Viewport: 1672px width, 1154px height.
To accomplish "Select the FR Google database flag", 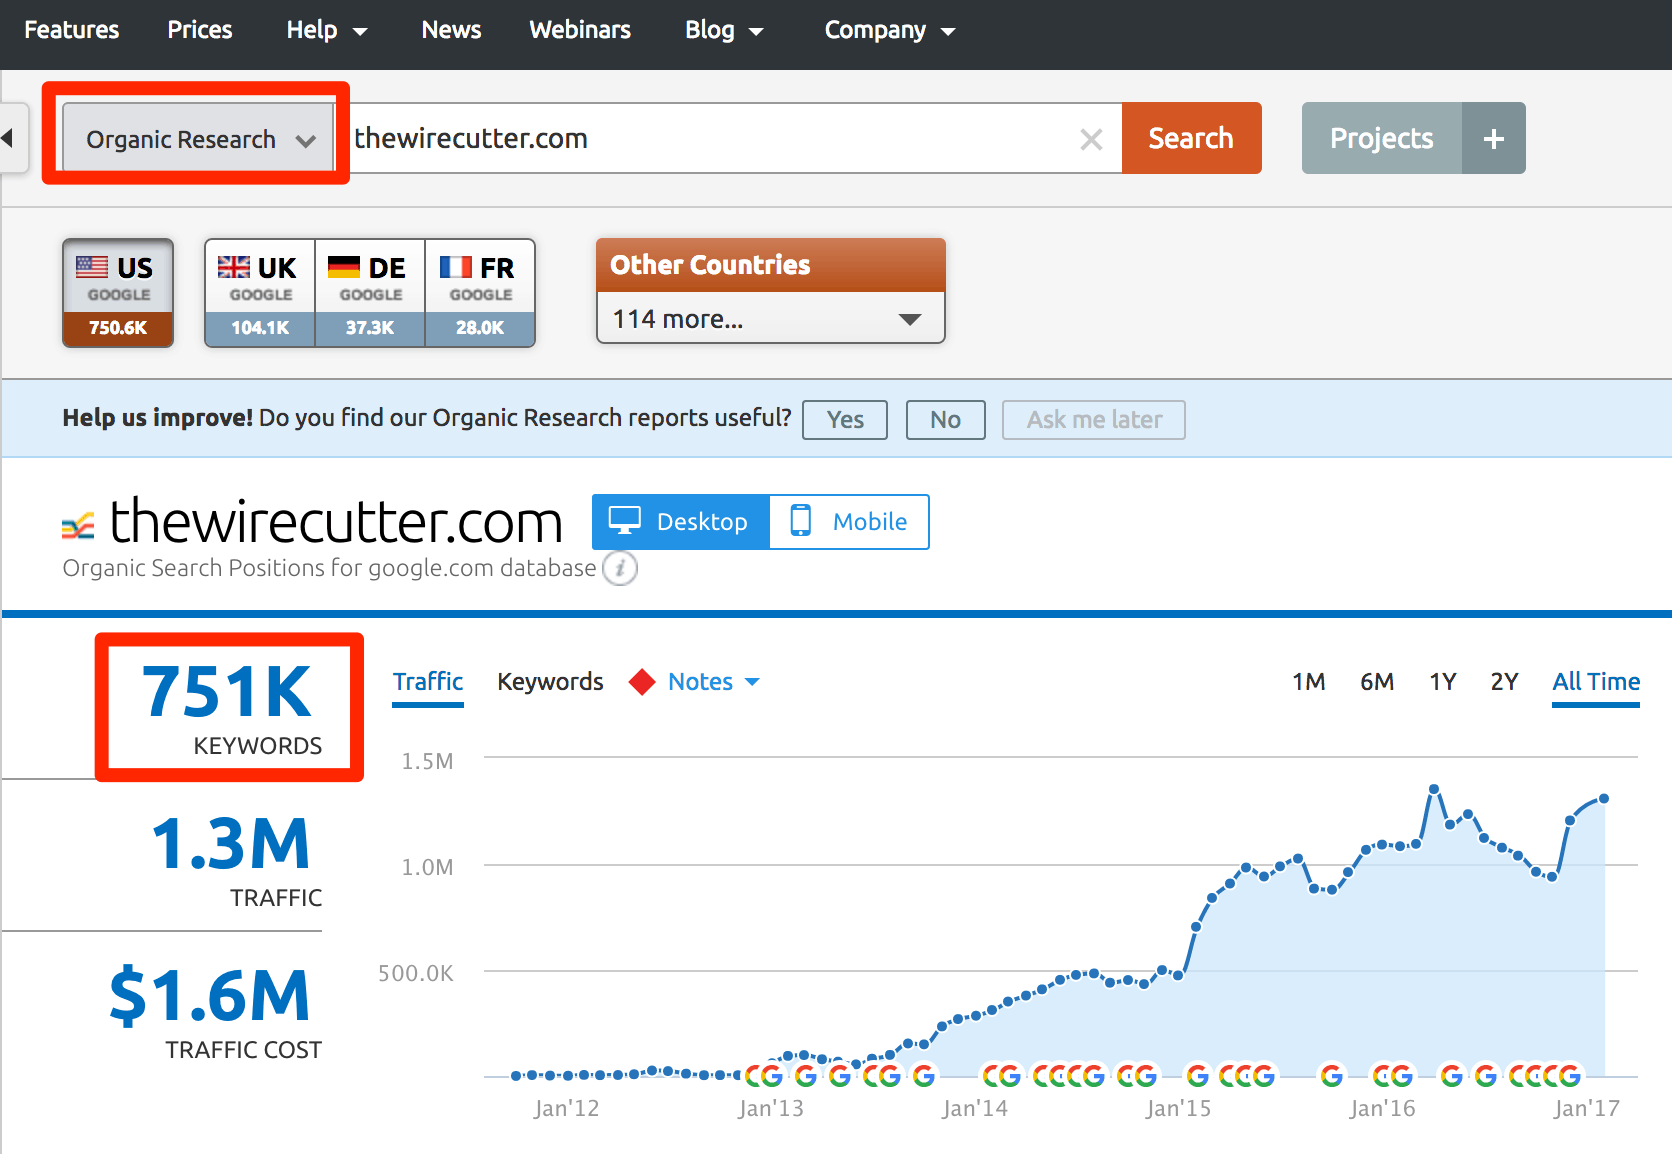I will tap(480, 293).
